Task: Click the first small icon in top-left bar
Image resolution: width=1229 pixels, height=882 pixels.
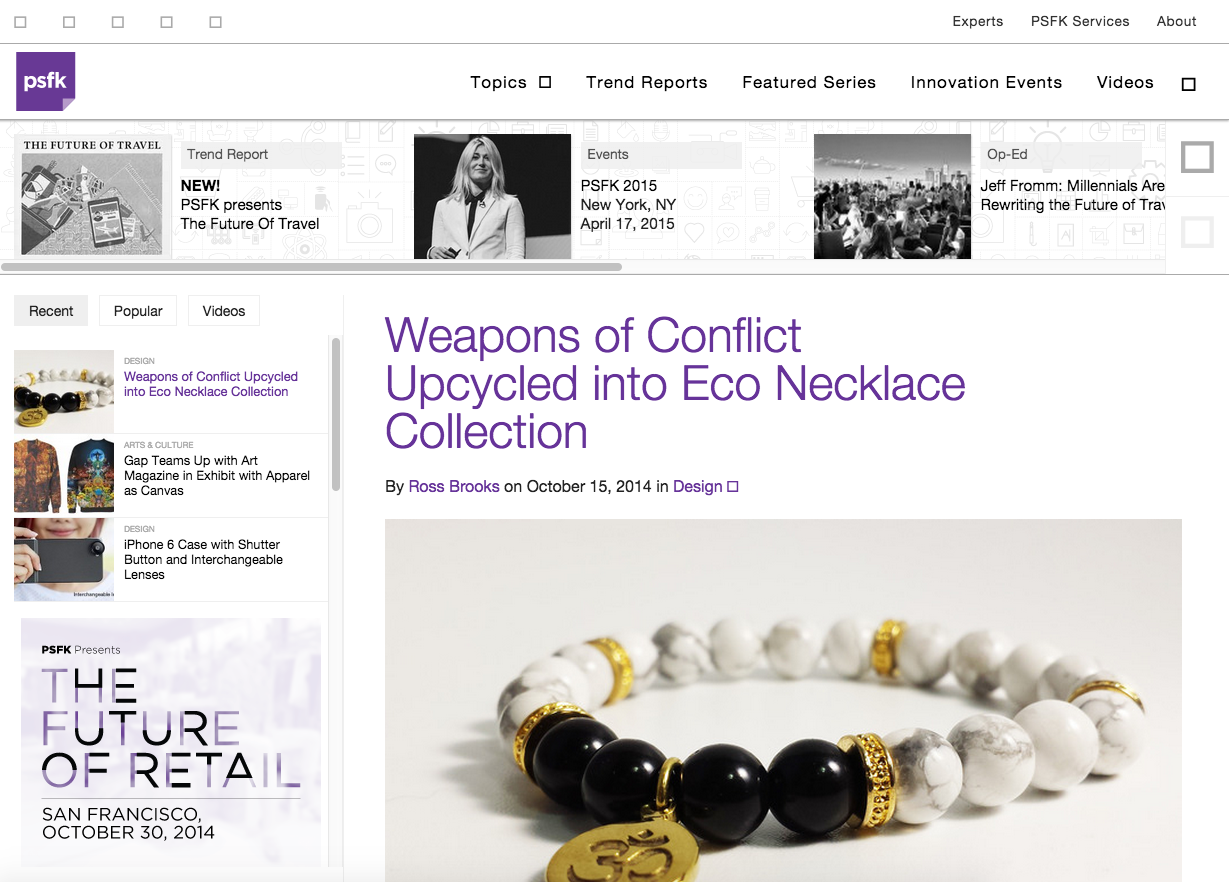Action: (20, 22)
